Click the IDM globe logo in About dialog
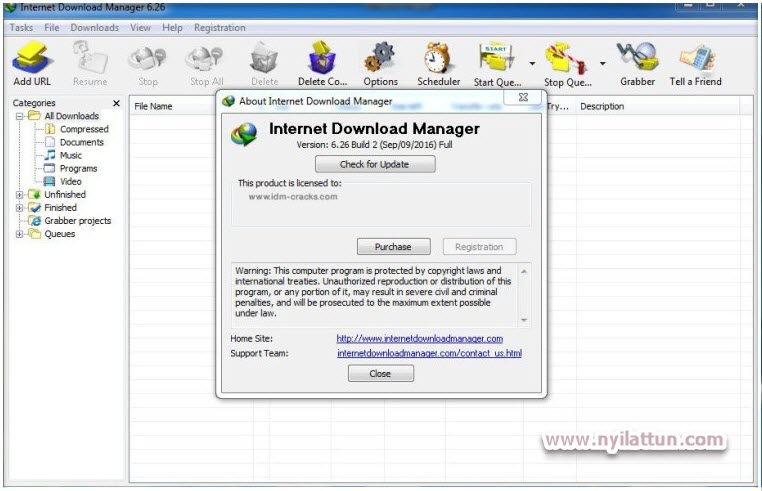This screenshot has height=491, width=762. (x=244, y=135)
